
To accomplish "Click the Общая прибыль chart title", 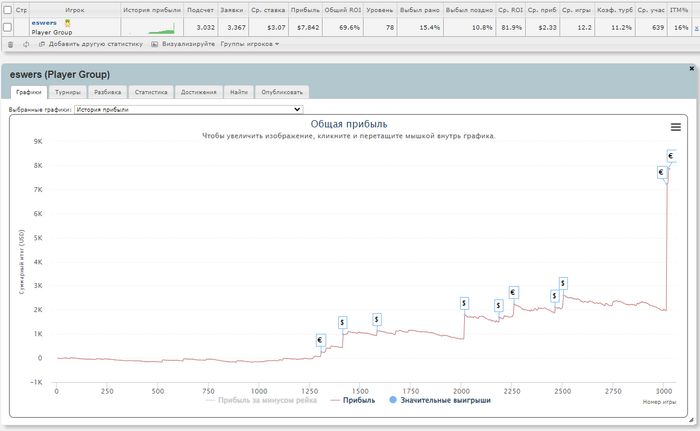I will point(349,124).
